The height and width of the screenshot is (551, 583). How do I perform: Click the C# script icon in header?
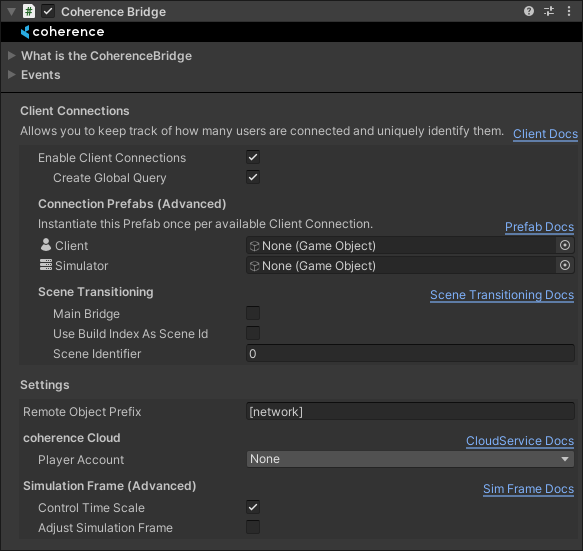click(29, 11)
